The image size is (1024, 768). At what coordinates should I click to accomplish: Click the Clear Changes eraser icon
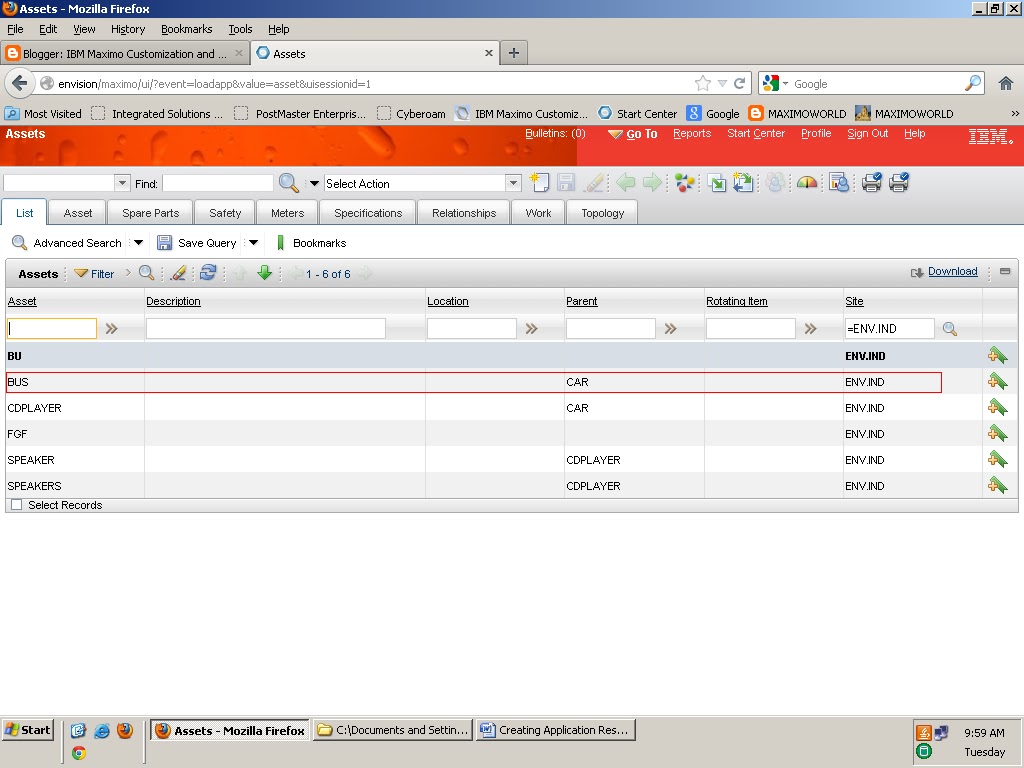click(594, 182)
